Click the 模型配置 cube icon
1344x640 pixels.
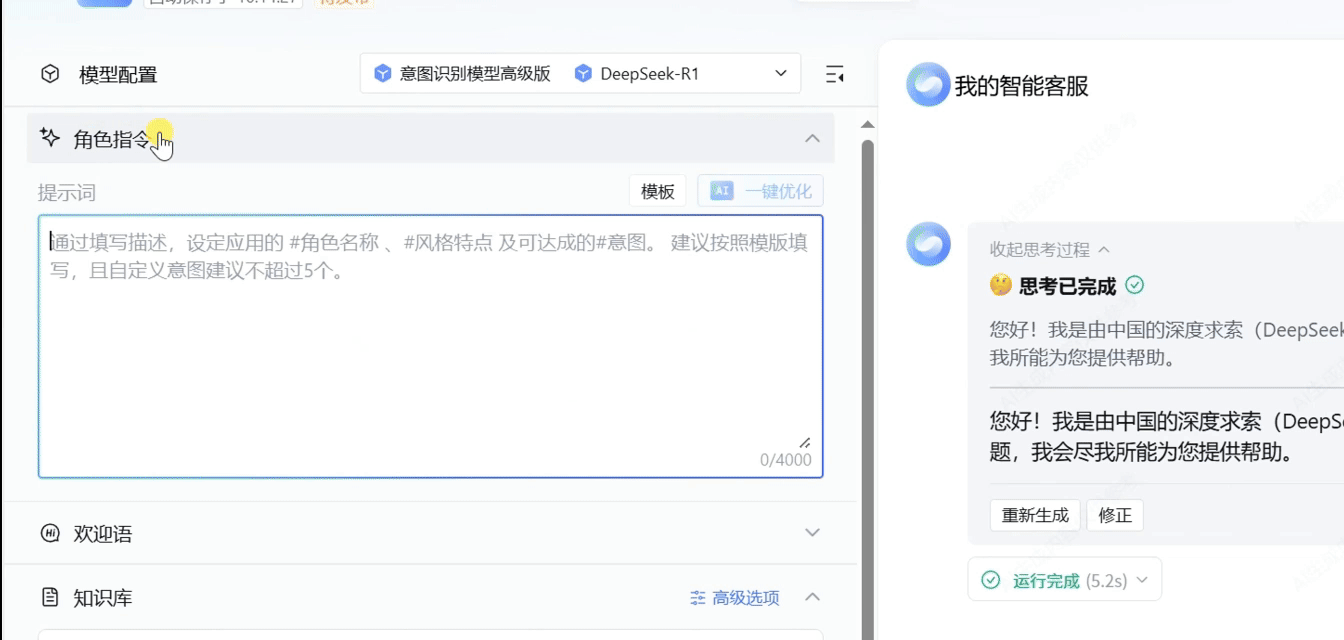tap(49, 74)
